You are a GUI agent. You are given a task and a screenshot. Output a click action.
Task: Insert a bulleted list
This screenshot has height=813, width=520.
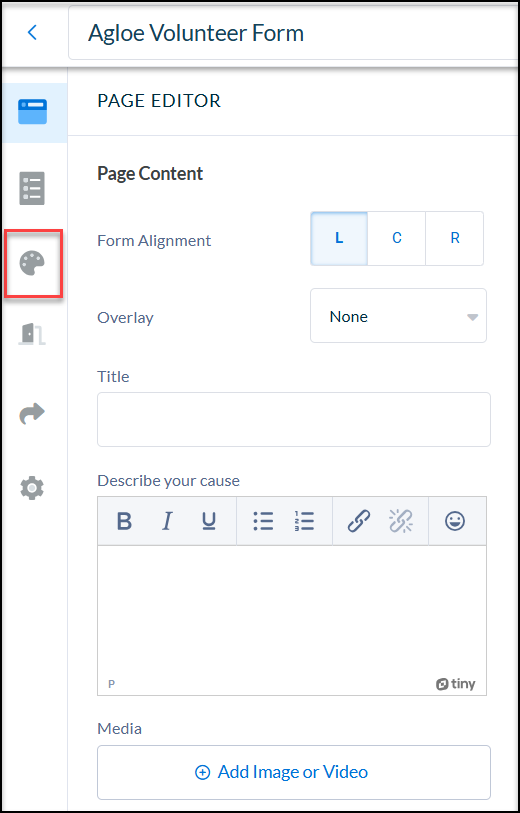click(263, 521)
